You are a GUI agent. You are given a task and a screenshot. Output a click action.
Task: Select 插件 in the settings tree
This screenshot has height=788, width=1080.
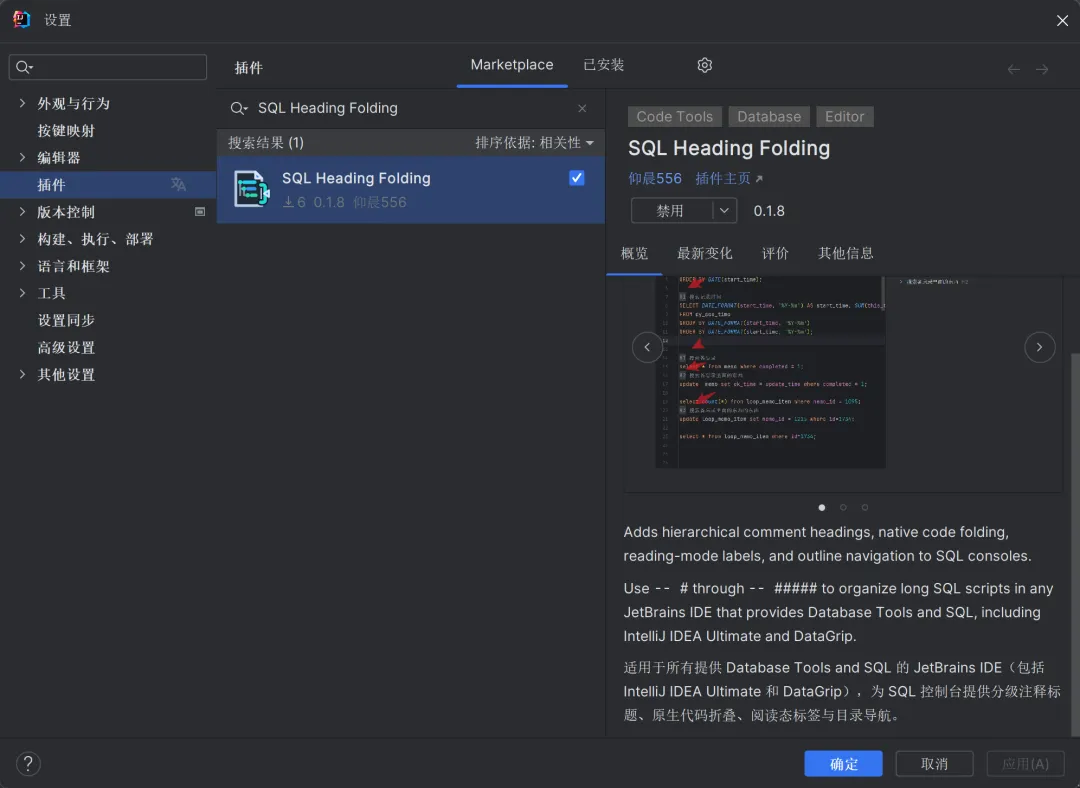pyautogui.click(x=108, y=185)
